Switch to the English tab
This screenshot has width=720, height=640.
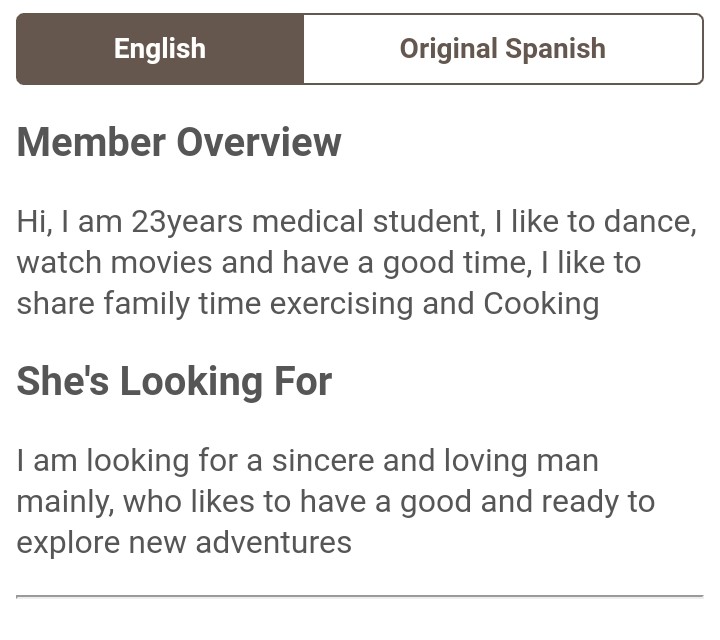click(160, 49)
